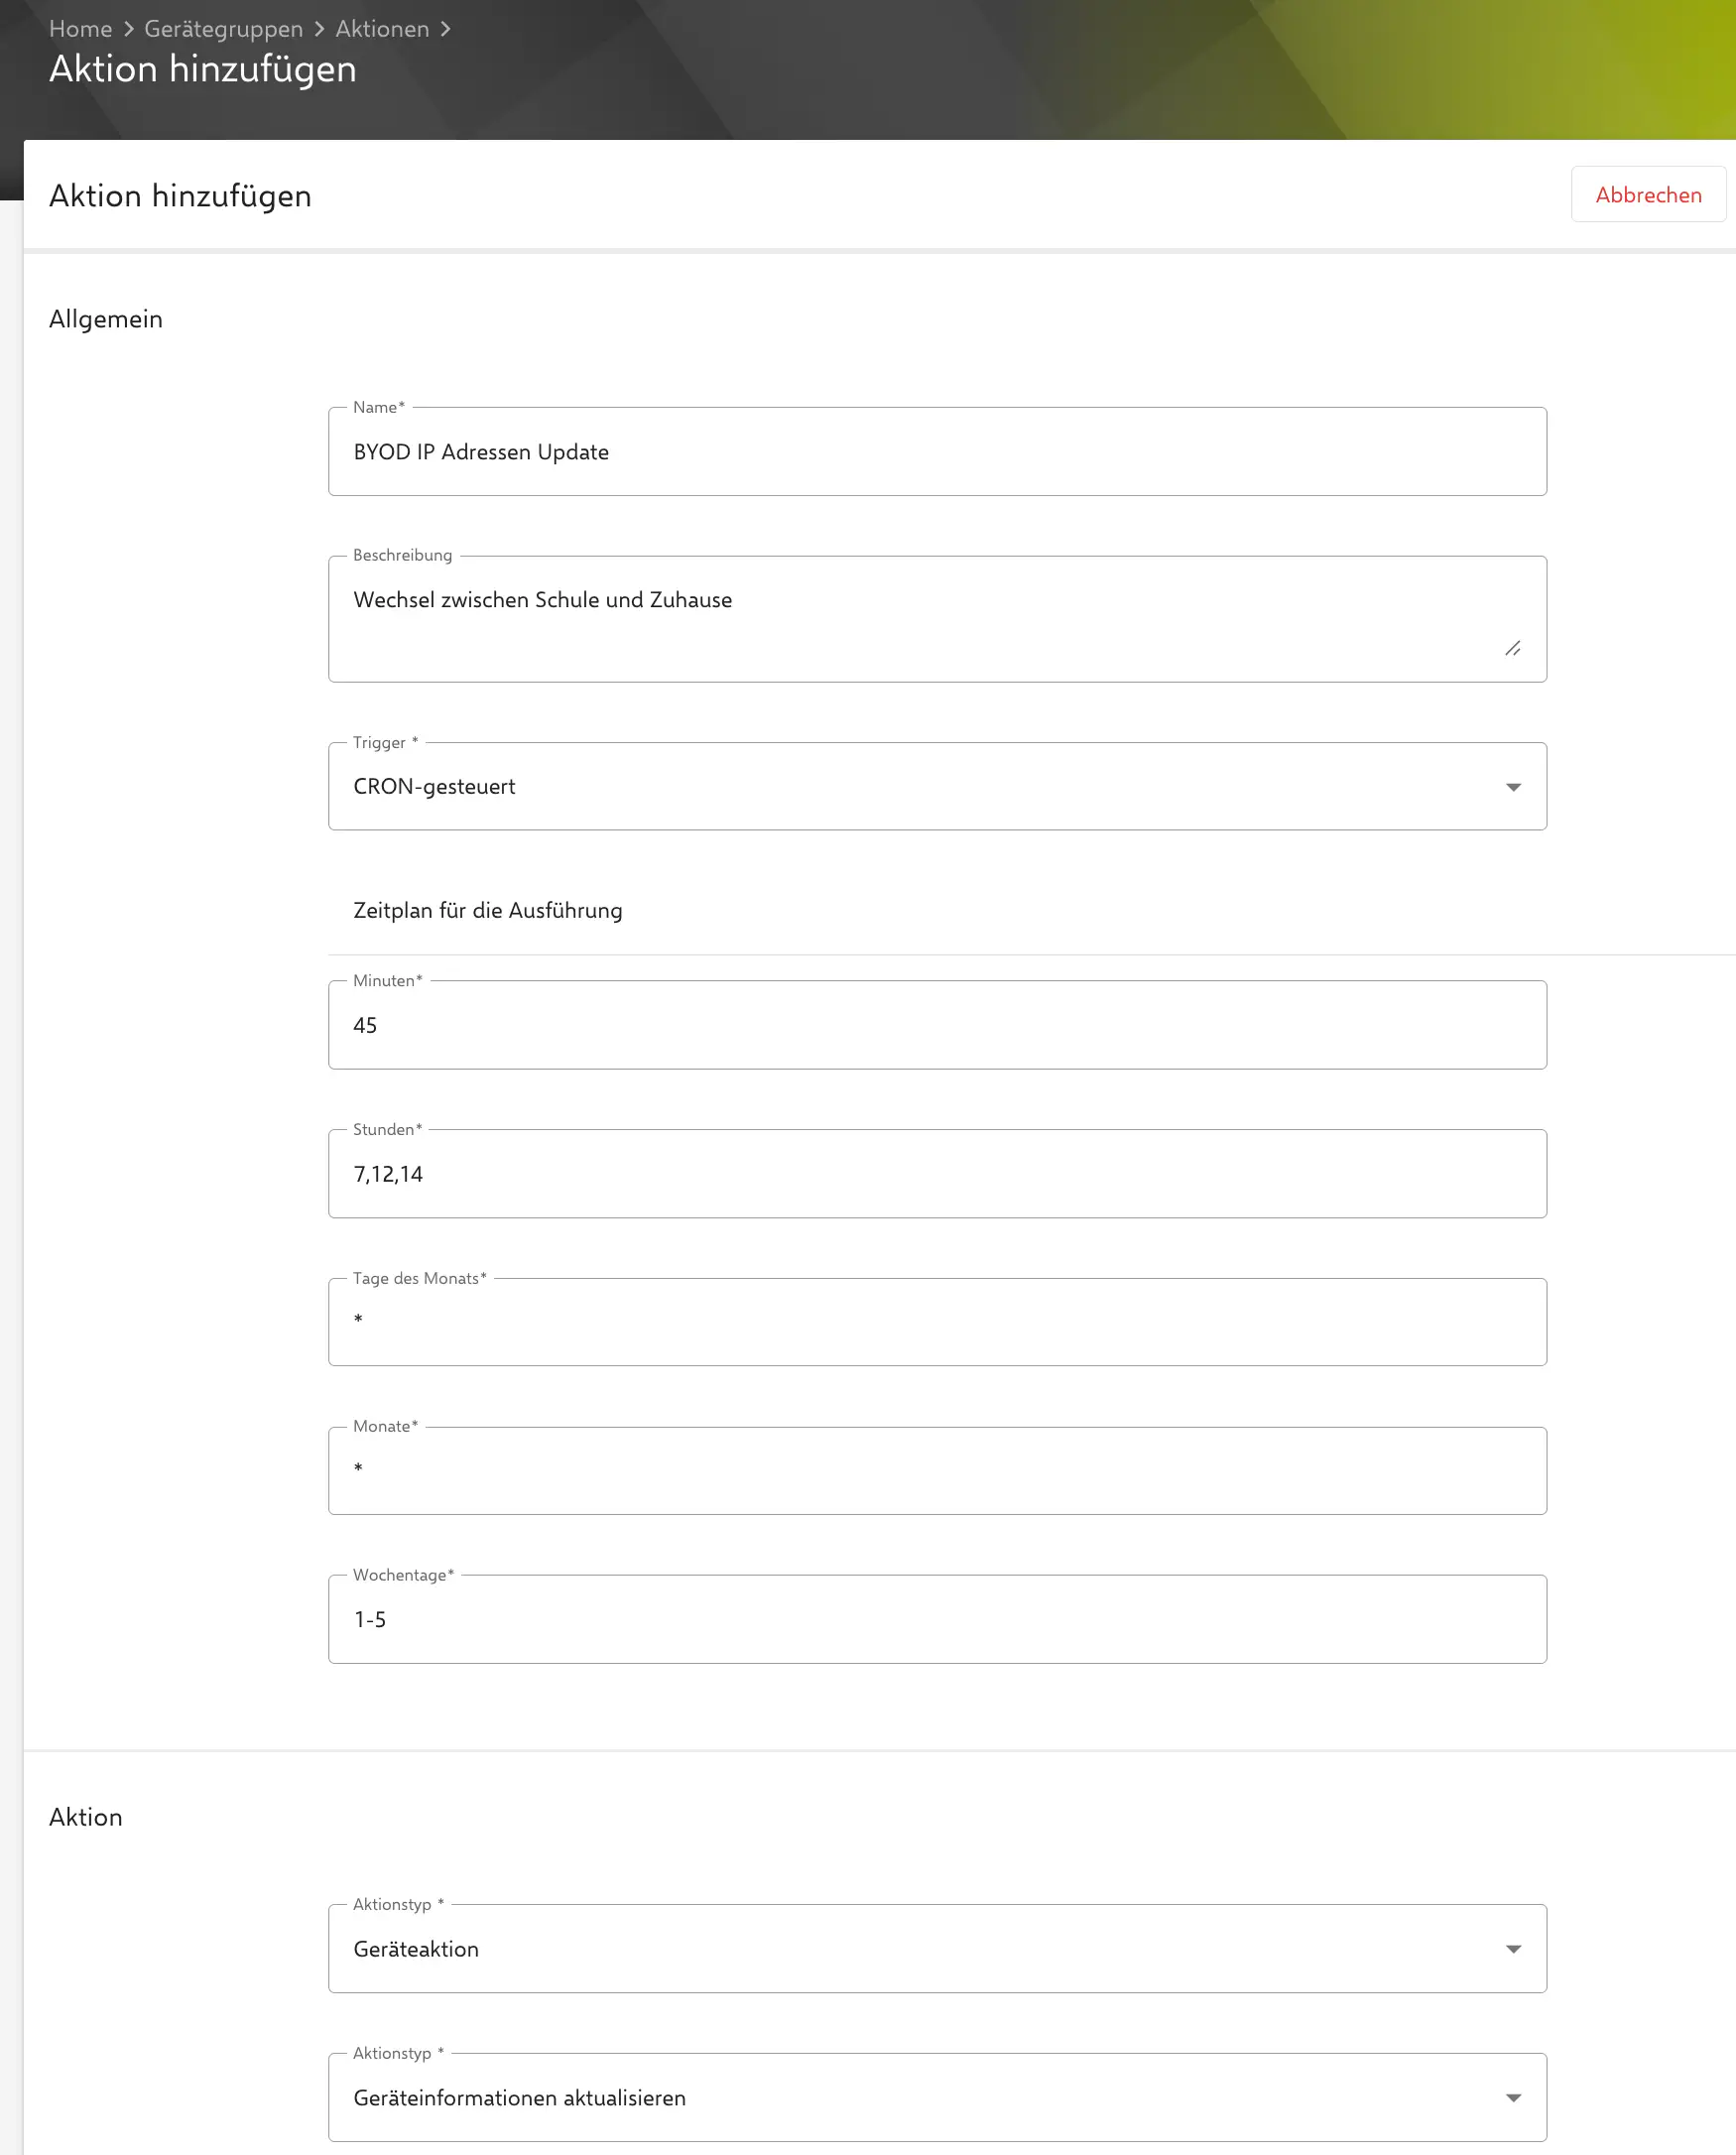Click the Aktion hinzufügen page heading

pos(203,69)
